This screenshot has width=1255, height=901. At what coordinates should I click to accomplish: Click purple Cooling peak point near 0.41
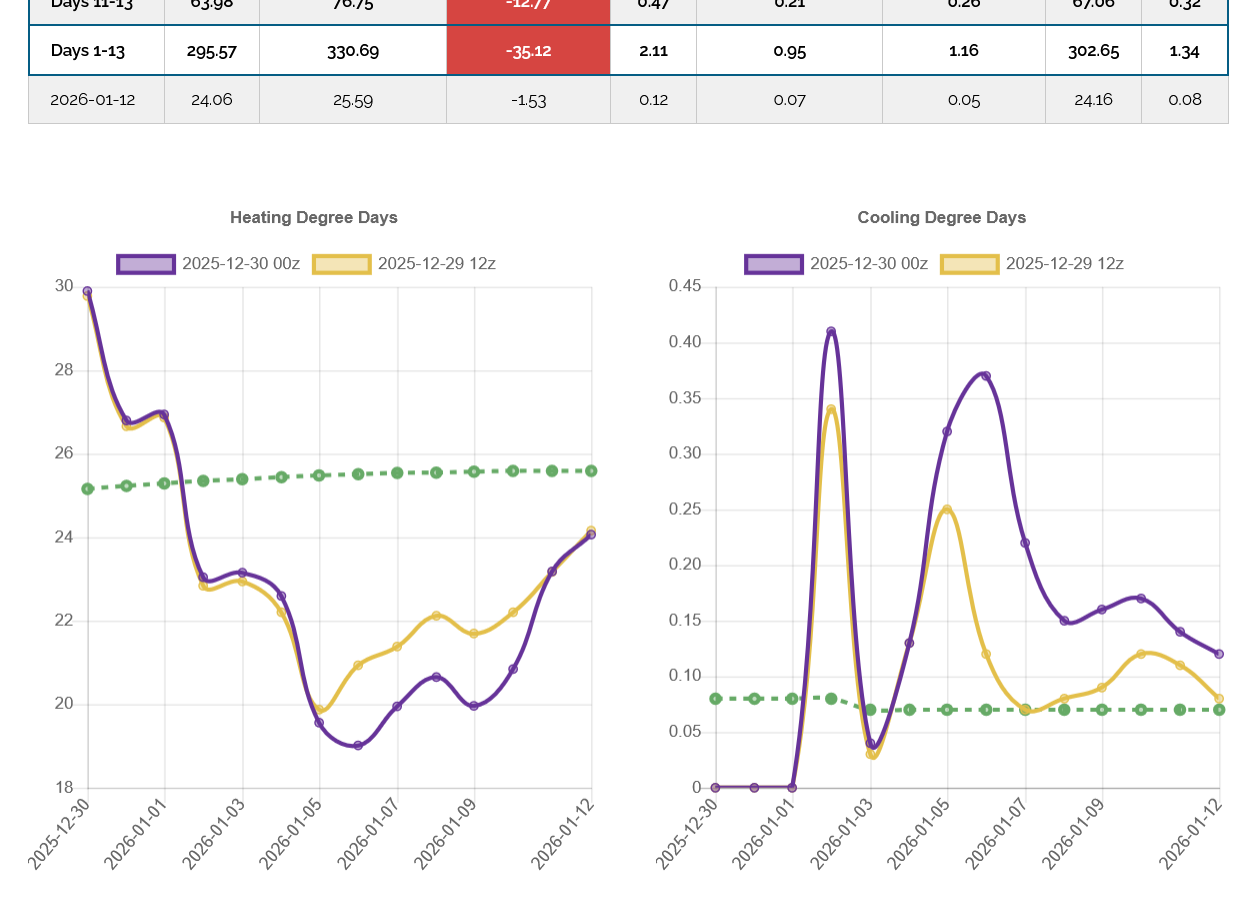[x=831, y=332]
